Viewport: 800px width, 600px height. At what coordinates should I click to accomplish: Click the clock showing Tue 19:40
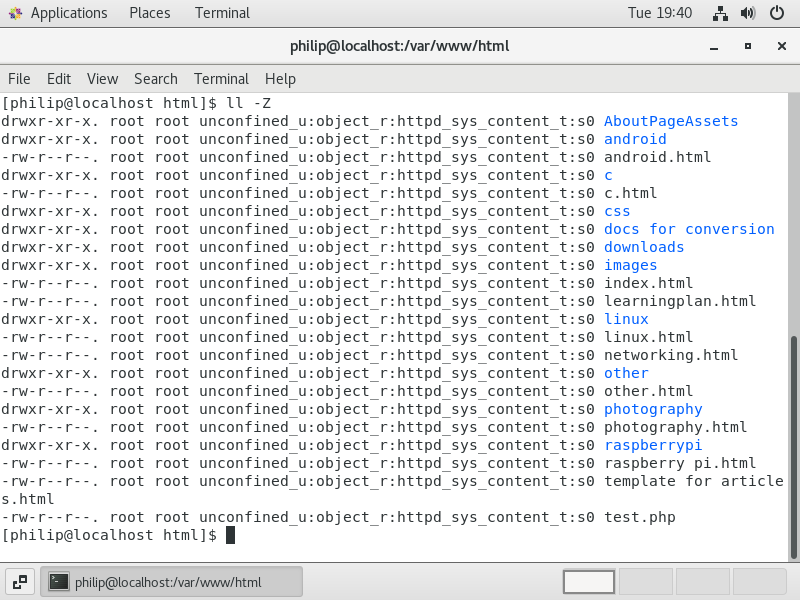pos(660,13)
